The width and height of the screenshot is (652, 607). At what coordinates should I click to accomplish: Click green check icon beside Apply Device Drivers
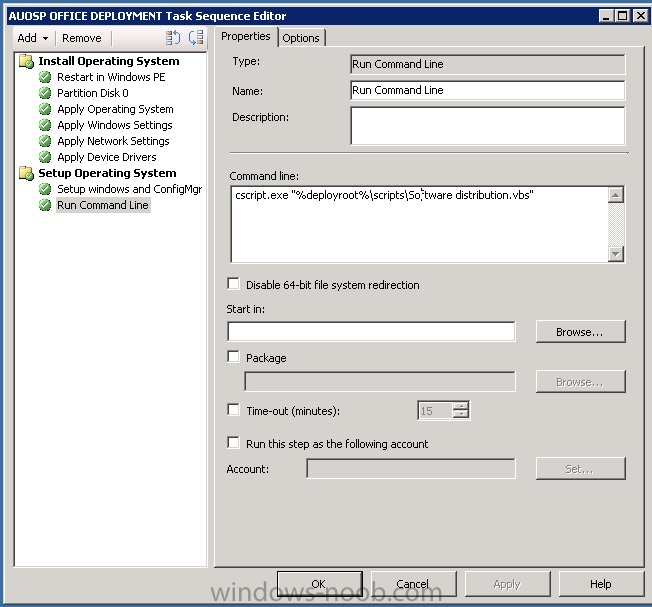coord(45,157)
